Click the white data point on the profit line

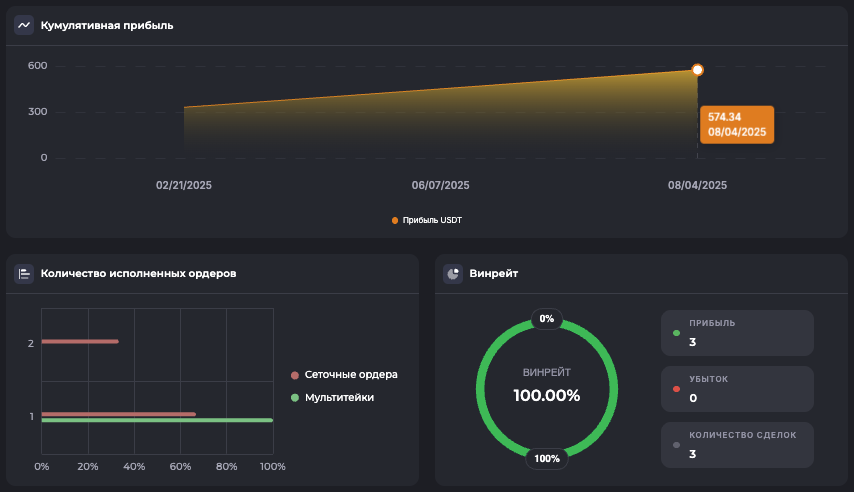tap(697, 70)
